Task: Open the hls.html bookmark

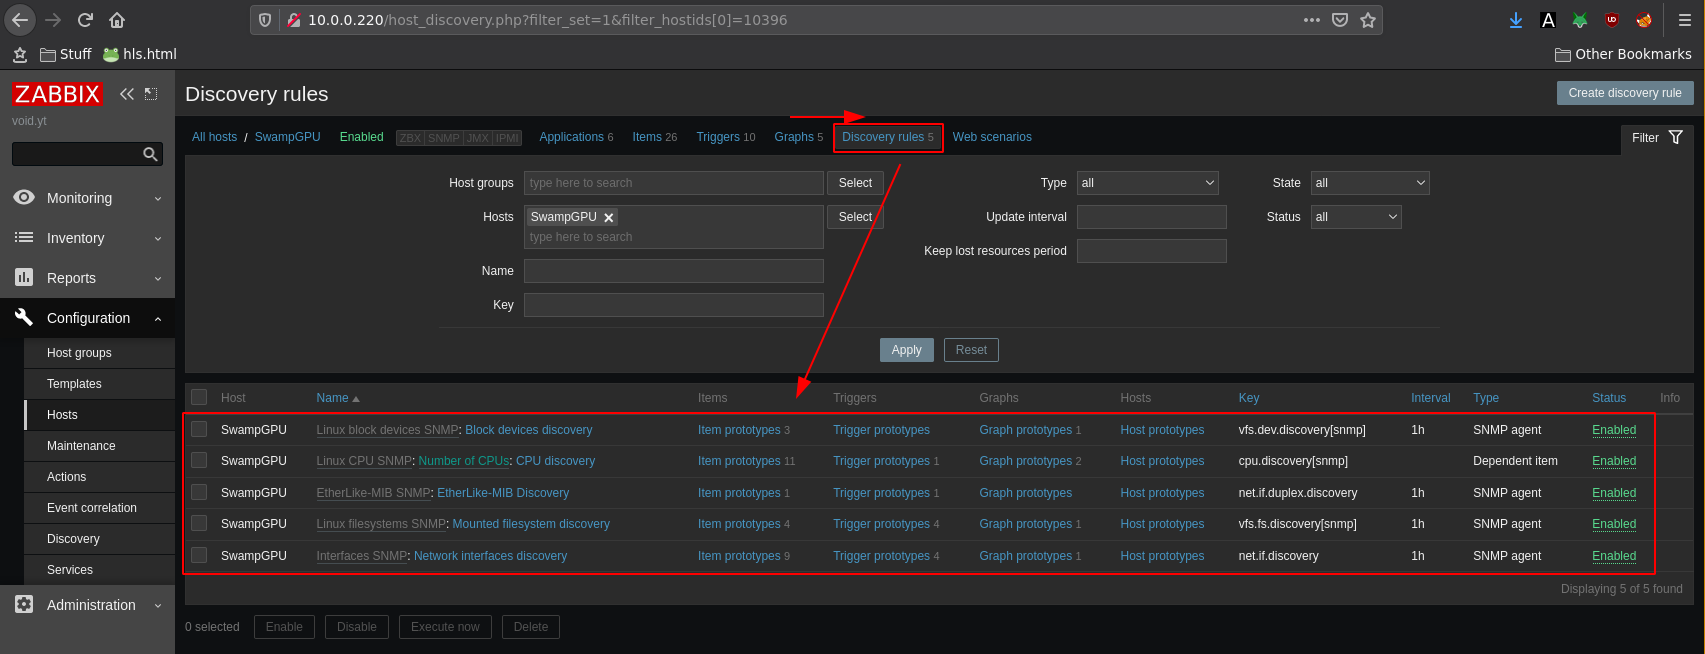Action: 140,54
